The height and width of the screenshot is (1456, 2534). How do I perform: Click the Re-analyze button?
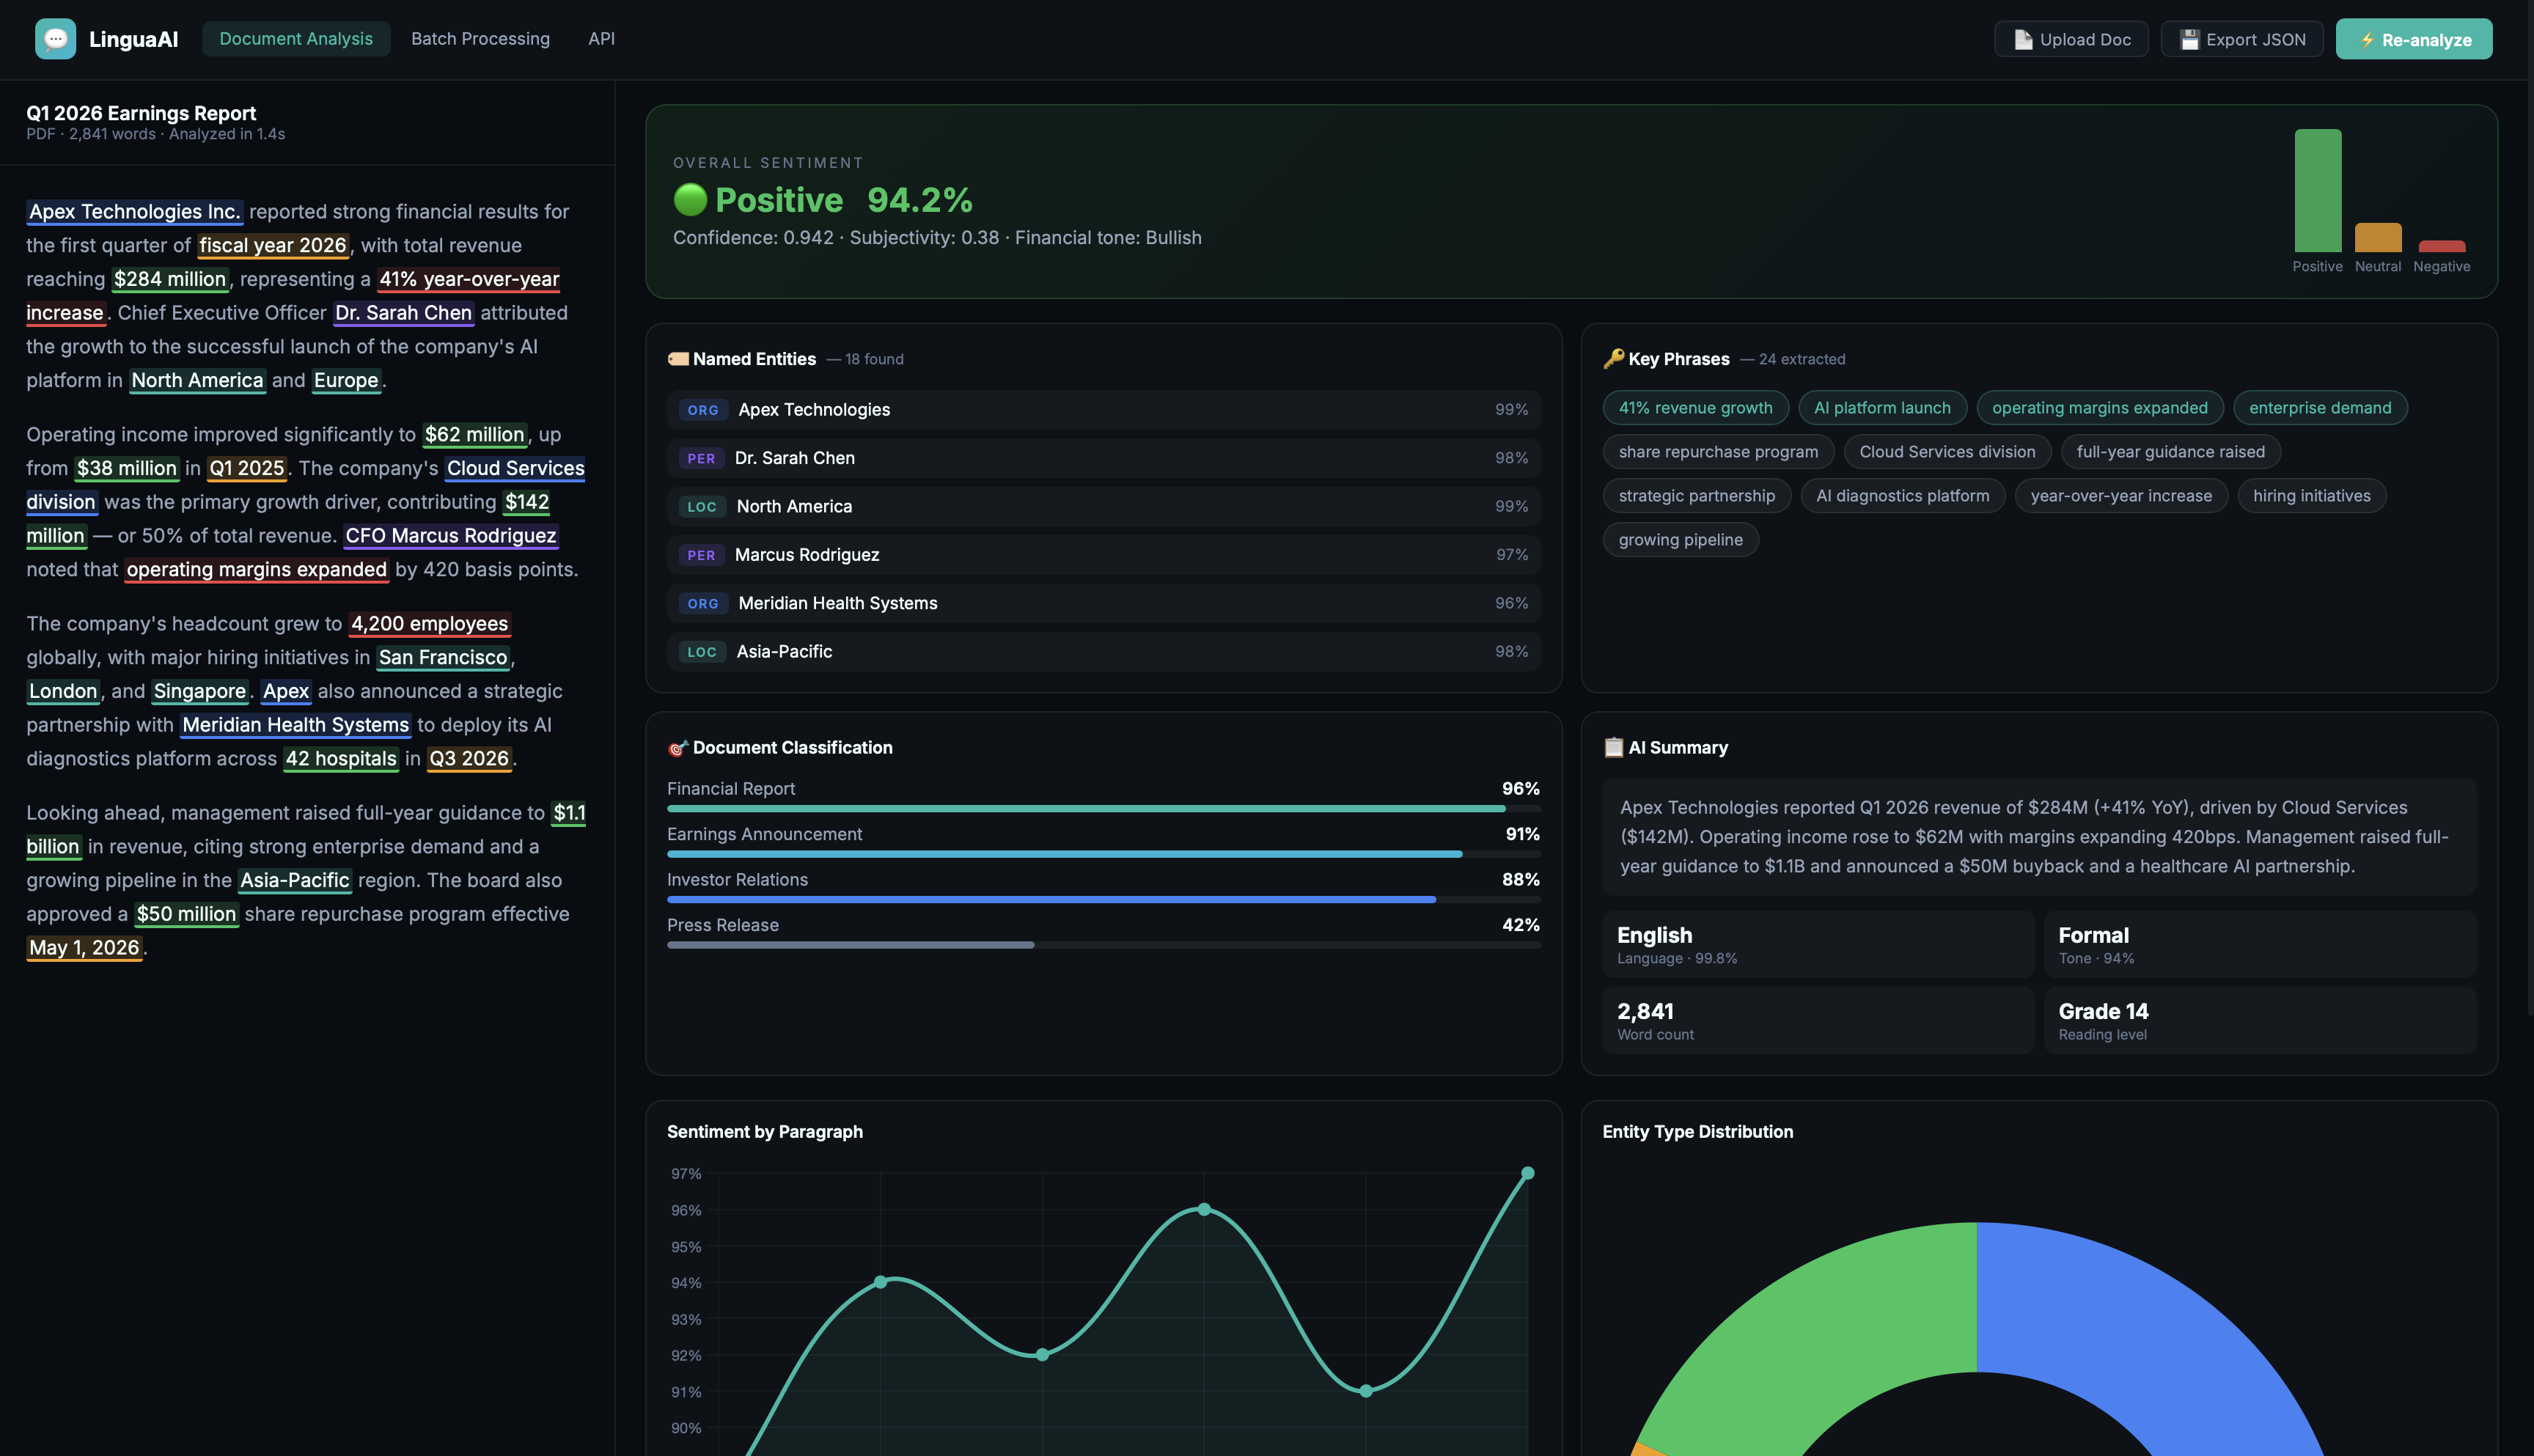[2414, 39]
